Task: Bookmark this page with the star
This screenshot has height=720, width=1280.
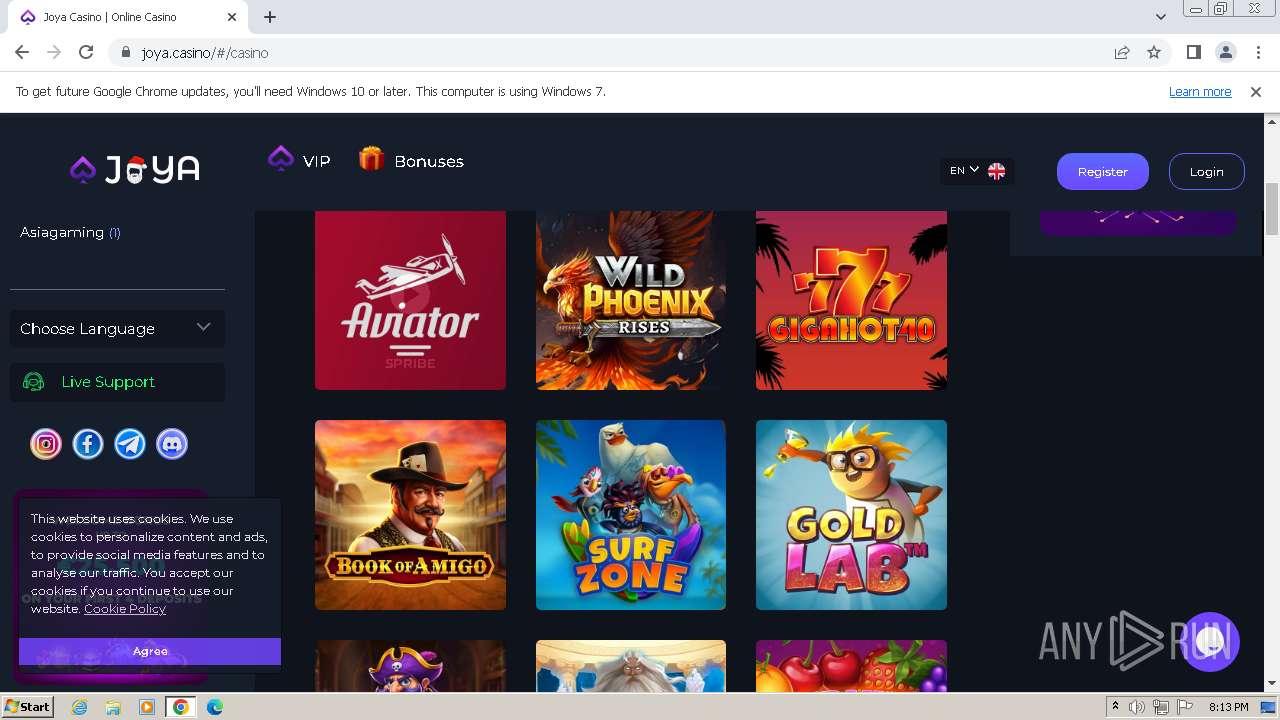Action: click(1154, 52)
